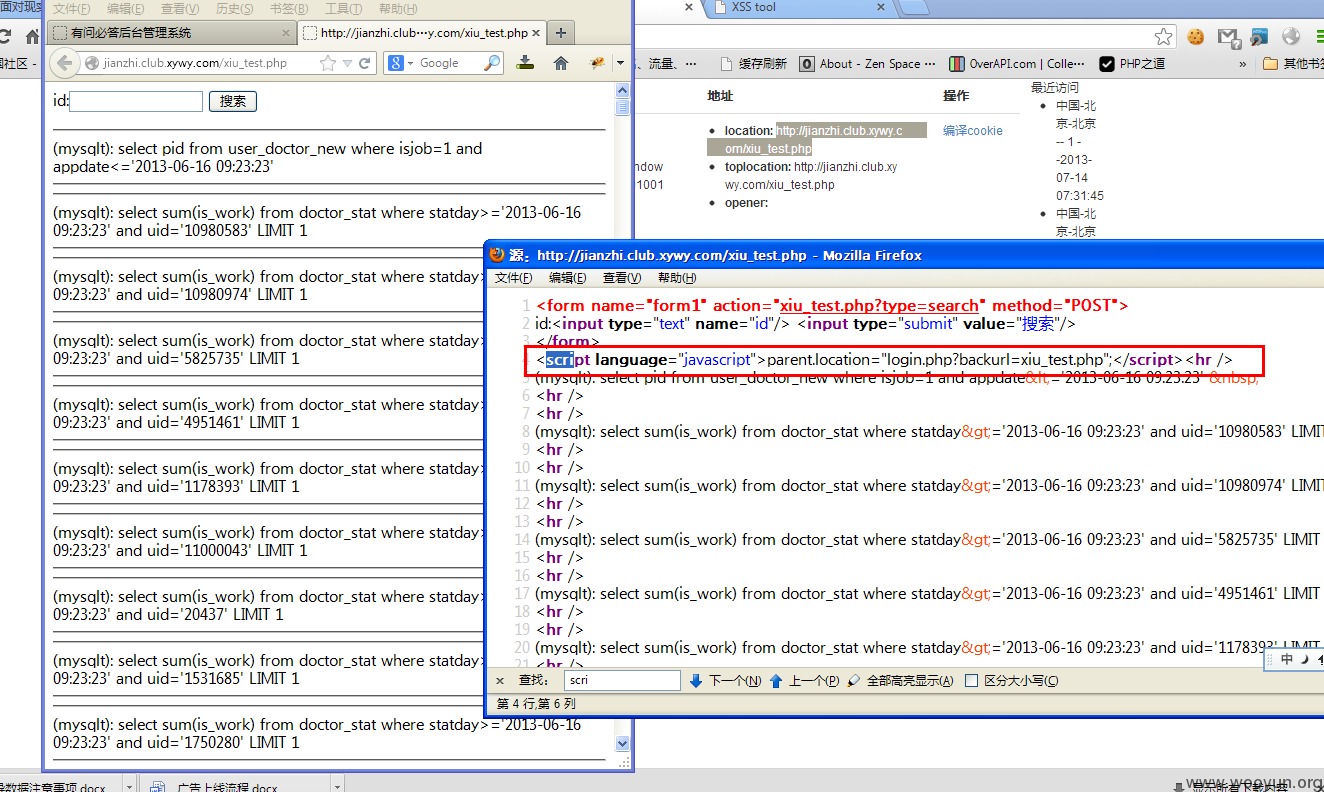Expand the bookmarks overflow chevron
The width and height of the screenshot is (1324, 792).
(1243, 64)
